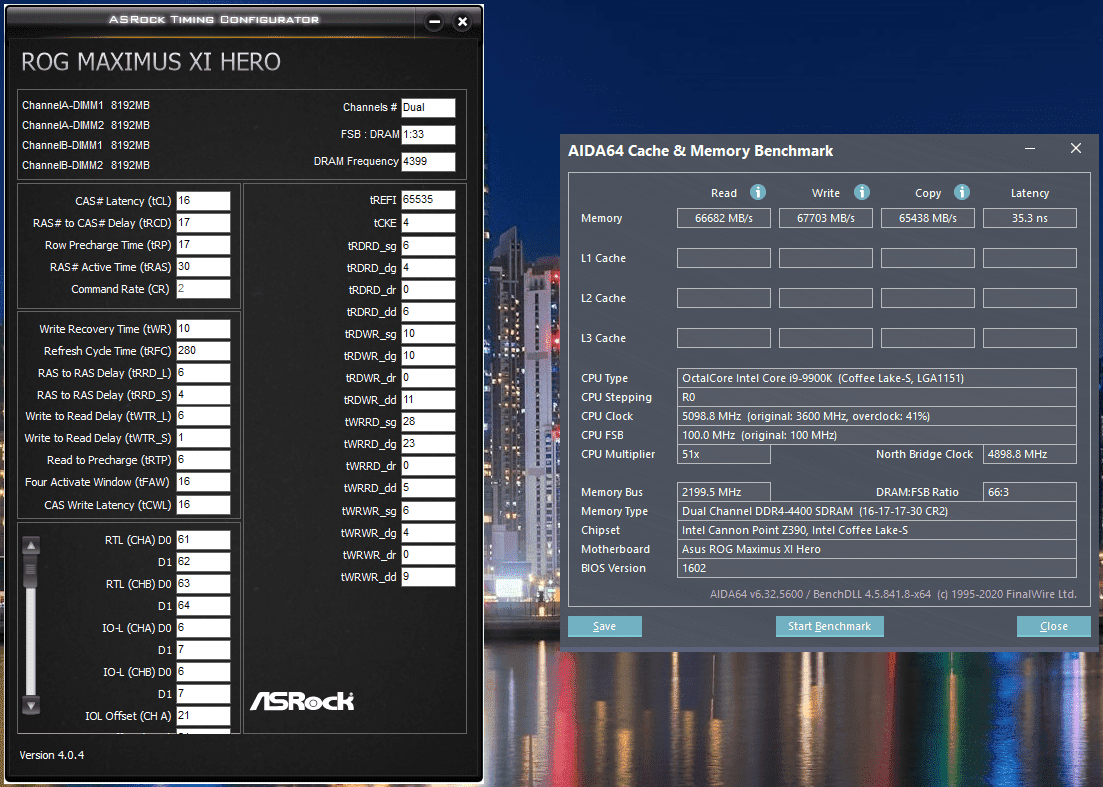Select the tRDWR_dd field

click(428, 400)
